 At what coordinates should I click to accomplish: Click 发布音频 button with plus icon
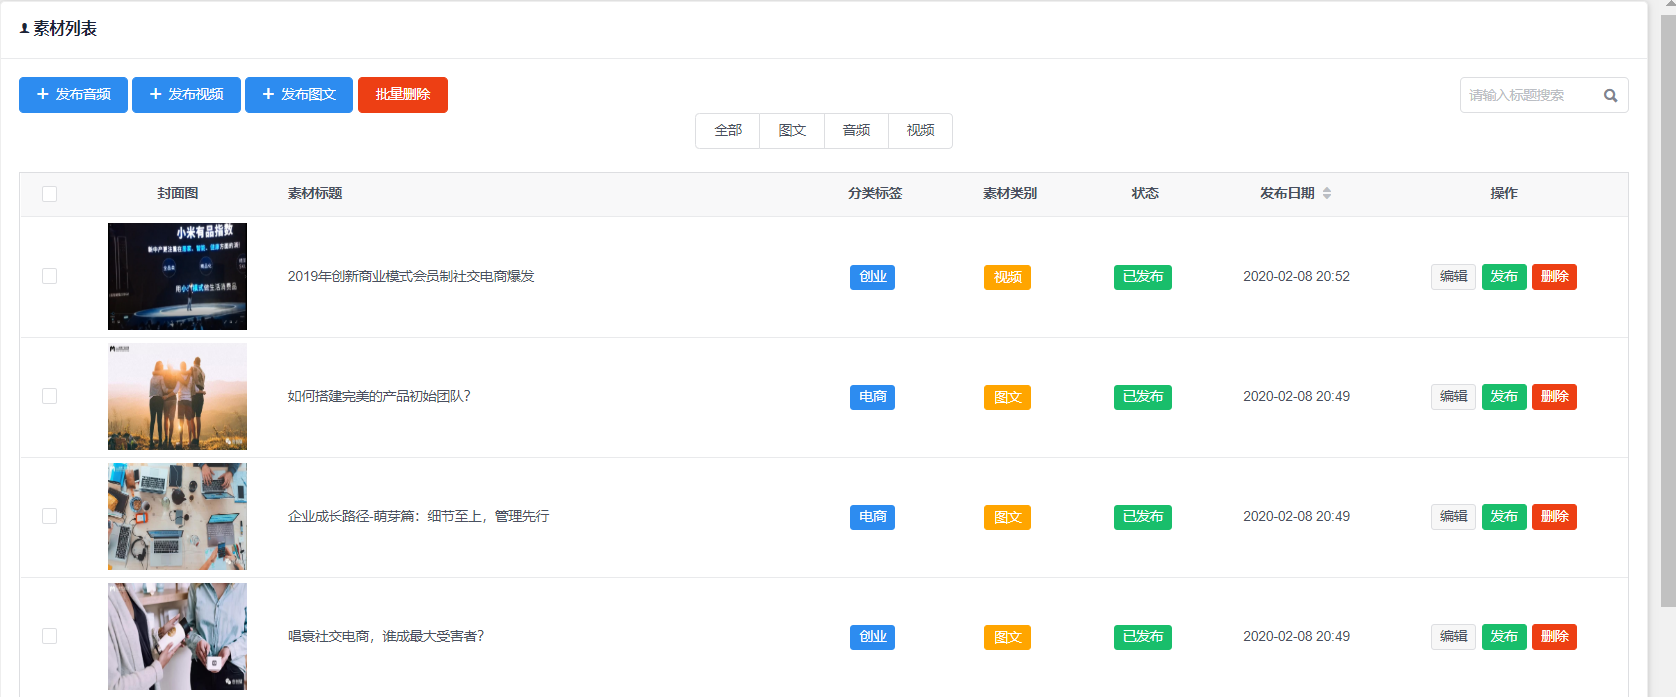click(73, 95)
